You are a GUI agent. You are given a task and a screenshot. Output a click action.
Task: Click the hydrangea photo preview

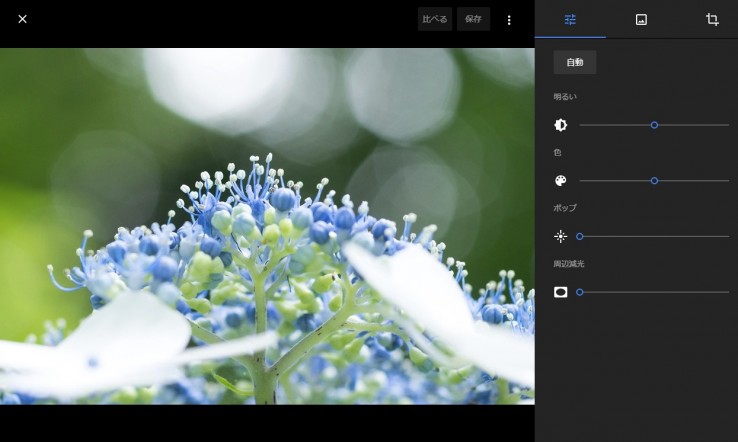click(x=267, y=226)
